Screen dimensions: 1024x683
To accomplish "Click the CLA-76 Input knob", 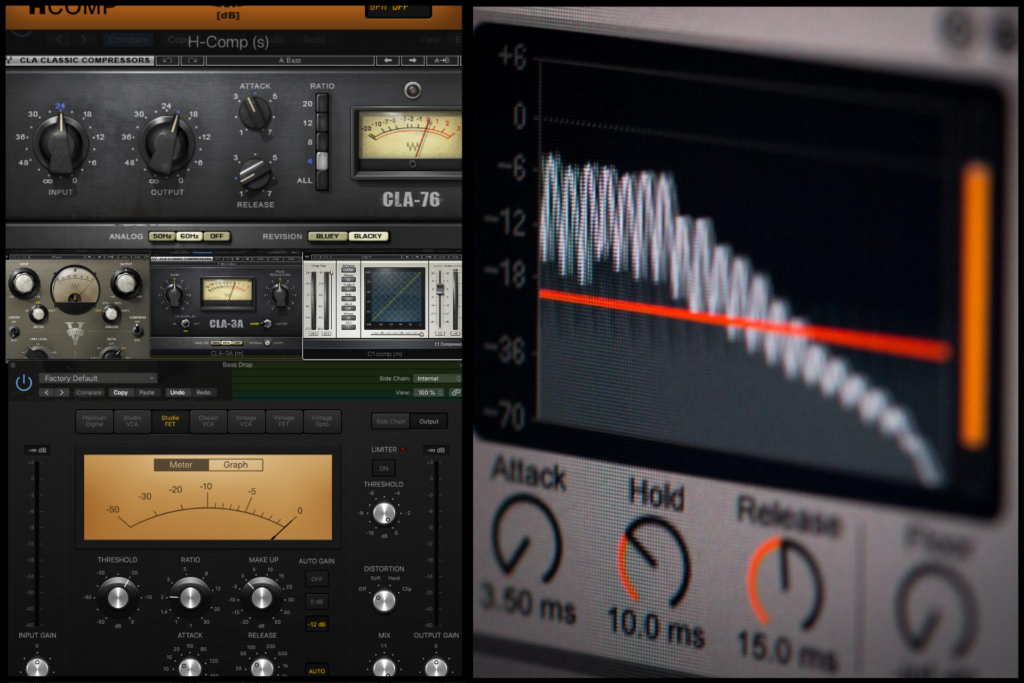I will coord(60,142).
